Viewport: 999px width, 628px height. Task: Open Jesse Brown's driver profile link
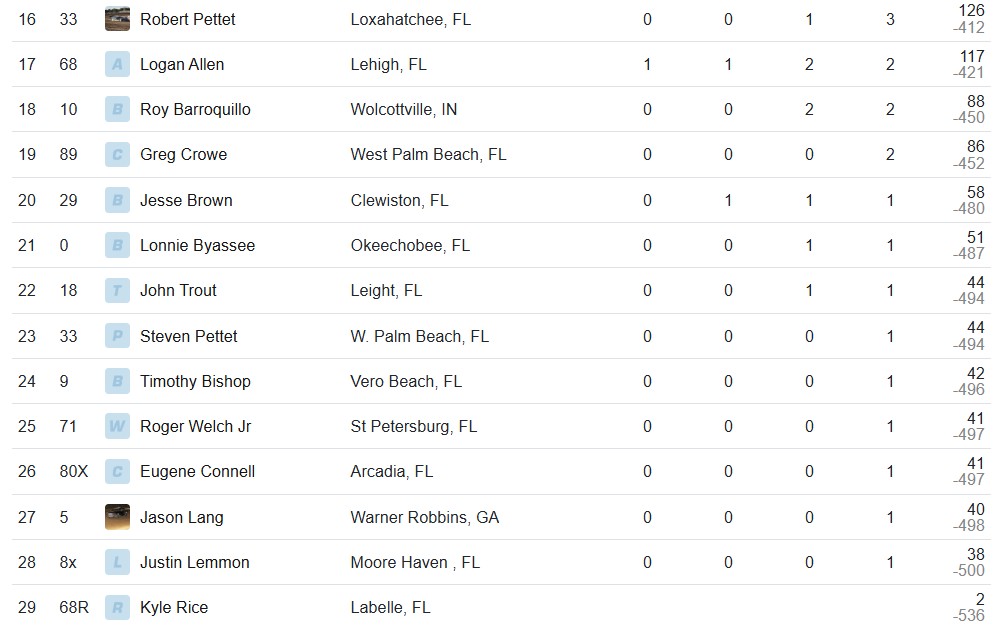[x=186, y=200]
